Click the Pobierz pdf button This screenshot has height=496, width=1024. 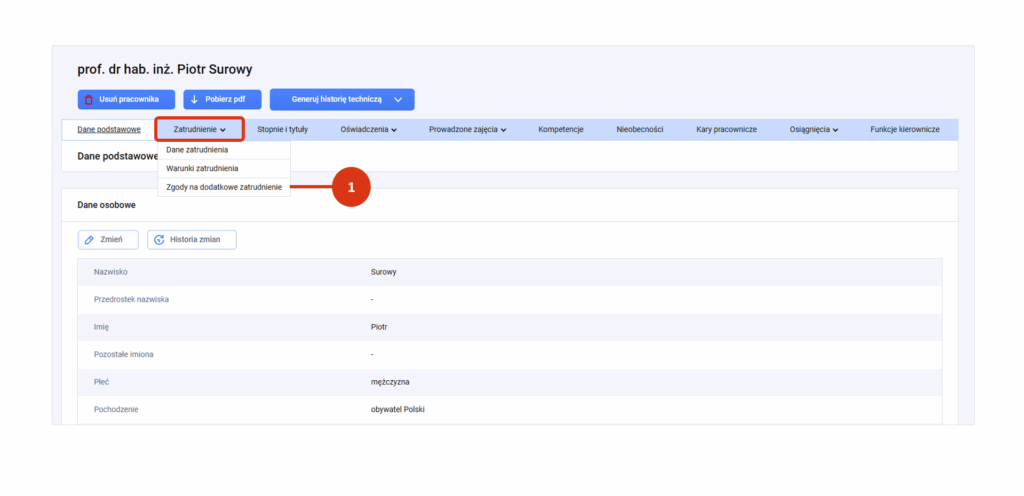tap(223, 100)
